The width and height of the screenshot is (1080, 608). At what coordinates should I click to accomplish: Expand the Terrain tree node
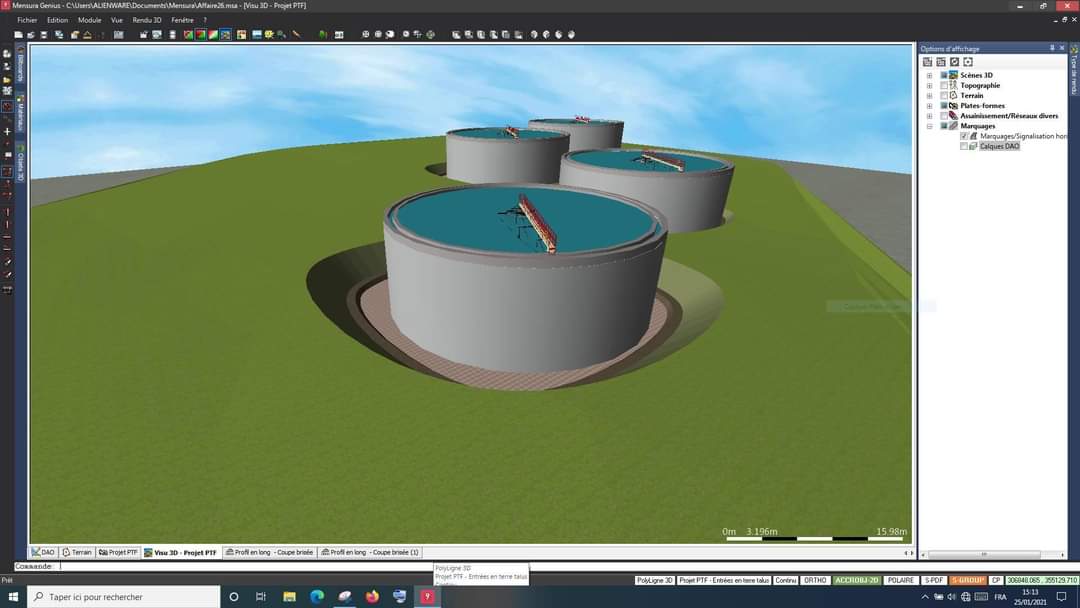tap(929, 96)
